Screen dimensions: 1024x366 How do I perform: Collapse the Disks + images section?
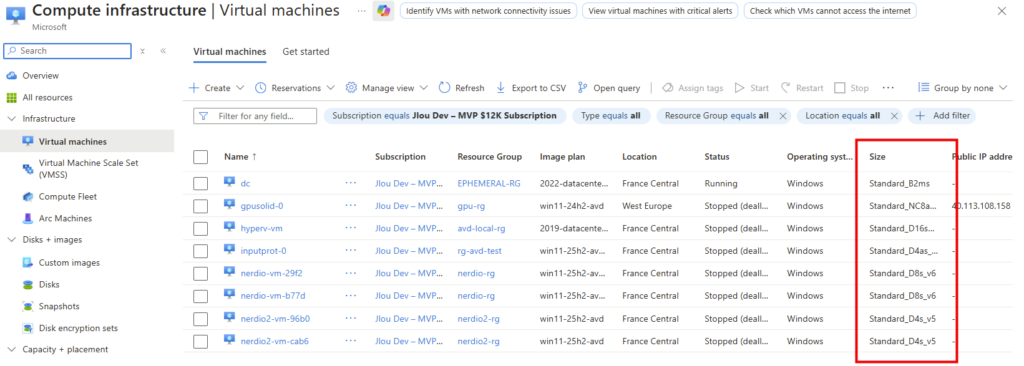click(x=12, y=240)
